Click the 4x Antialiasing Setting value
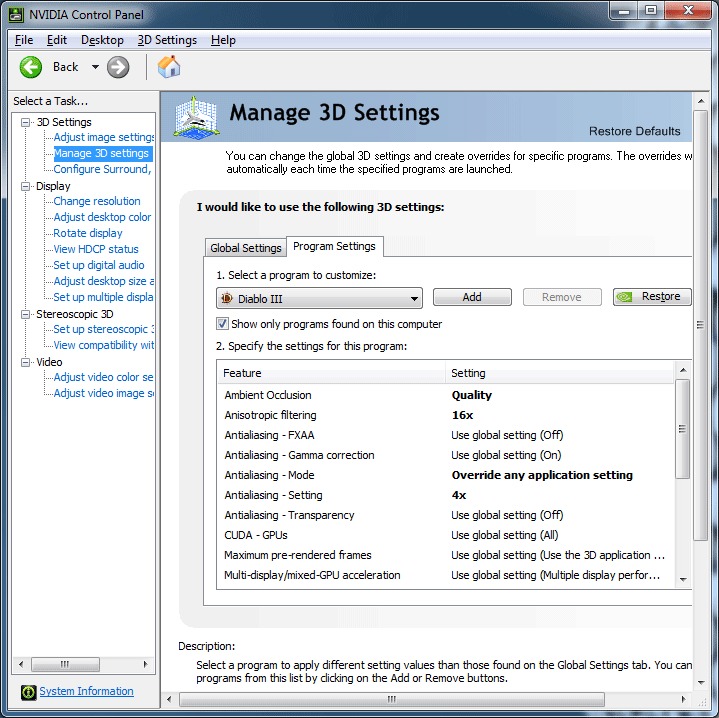This screenshot has height=718, width=719. click(459, 495)
